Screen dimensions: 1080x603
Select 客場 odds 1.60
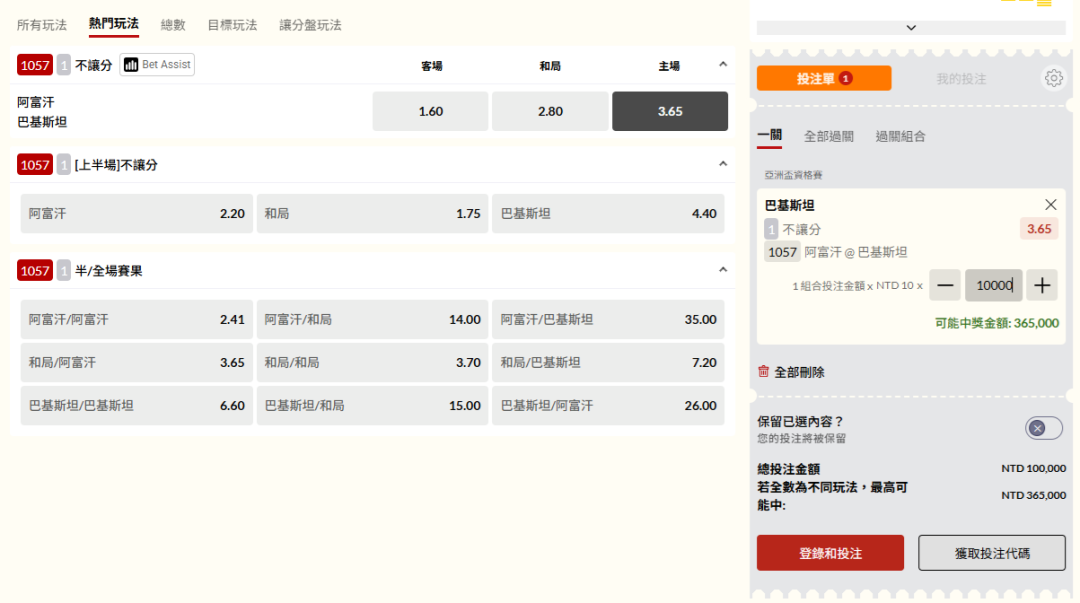point(430,112)
